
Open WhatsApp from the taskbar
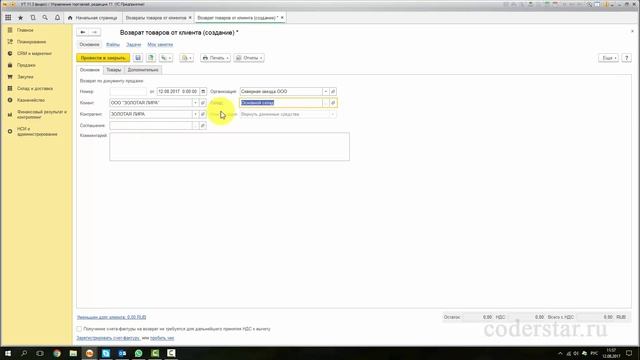(138, 353)
